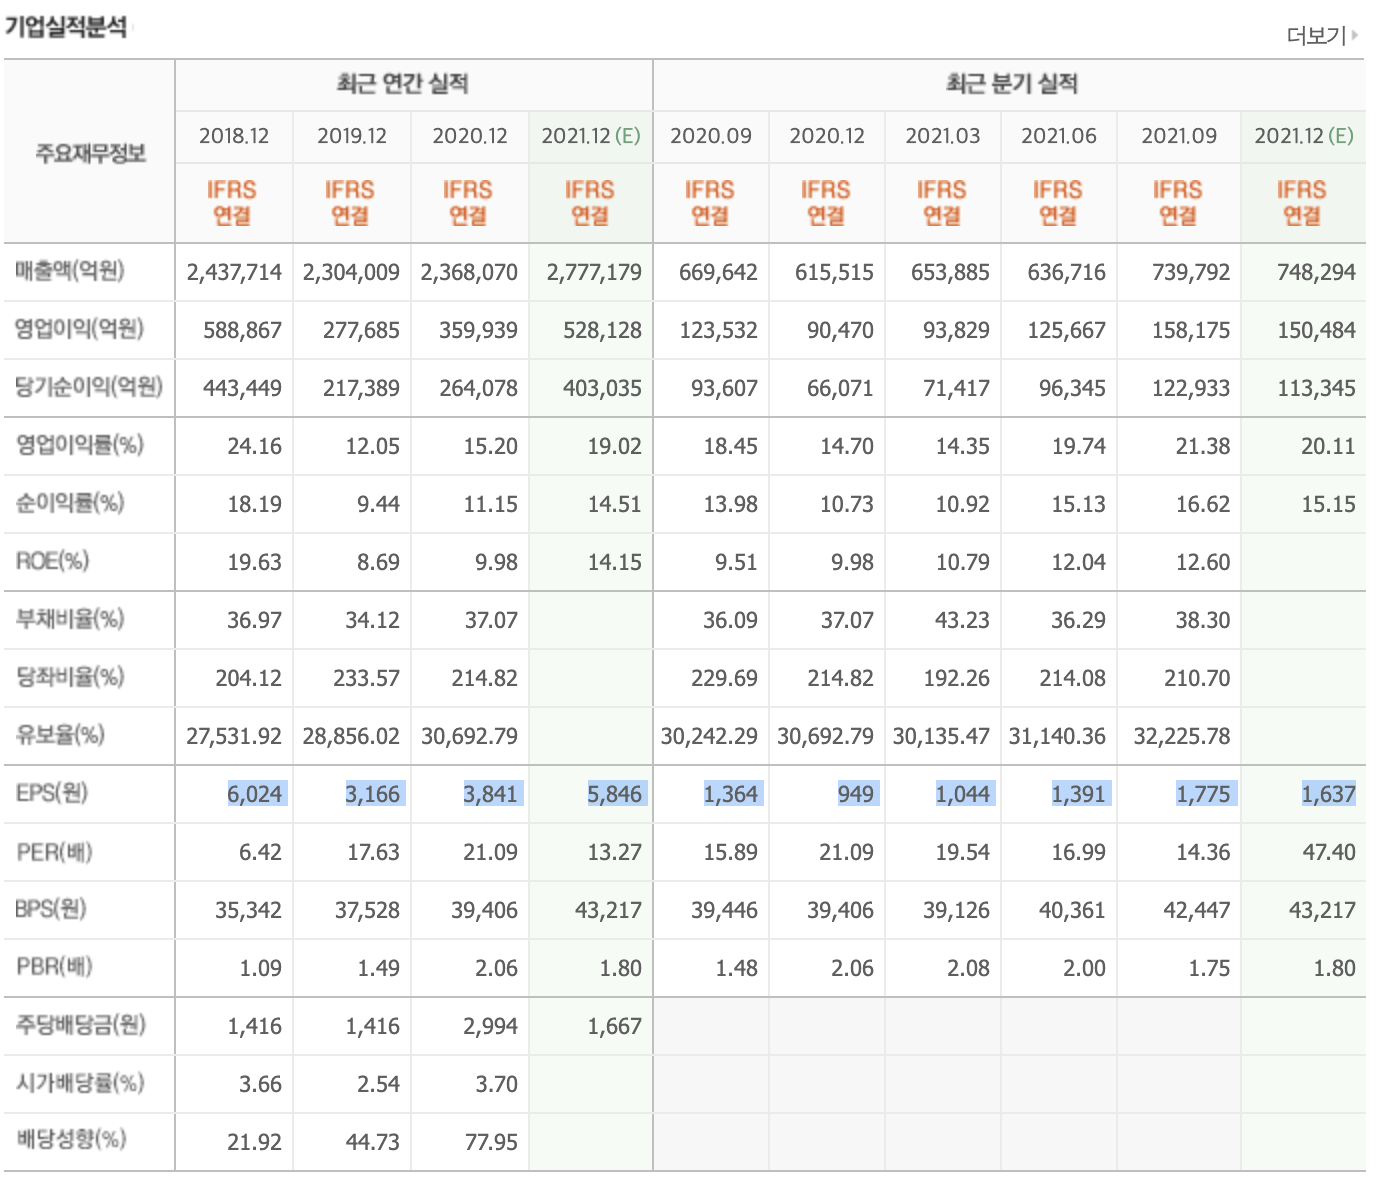Click the highlighted EPS value 949
This screenshot has height=1178, width=1378.
click(x=856, y=794)
